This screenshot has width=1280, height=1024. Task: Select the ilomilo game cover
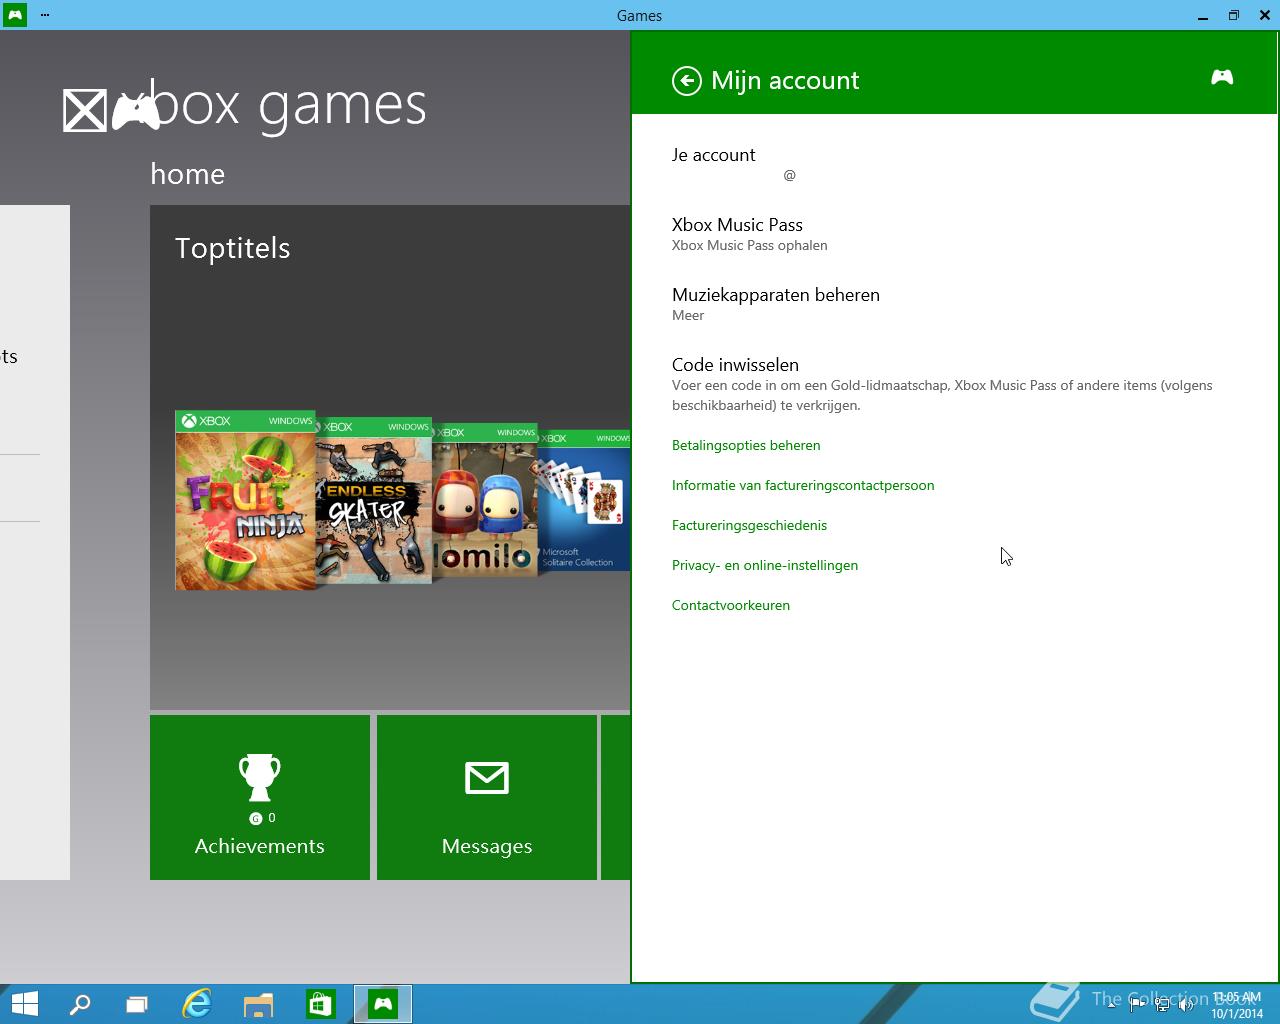coord(485,500)
